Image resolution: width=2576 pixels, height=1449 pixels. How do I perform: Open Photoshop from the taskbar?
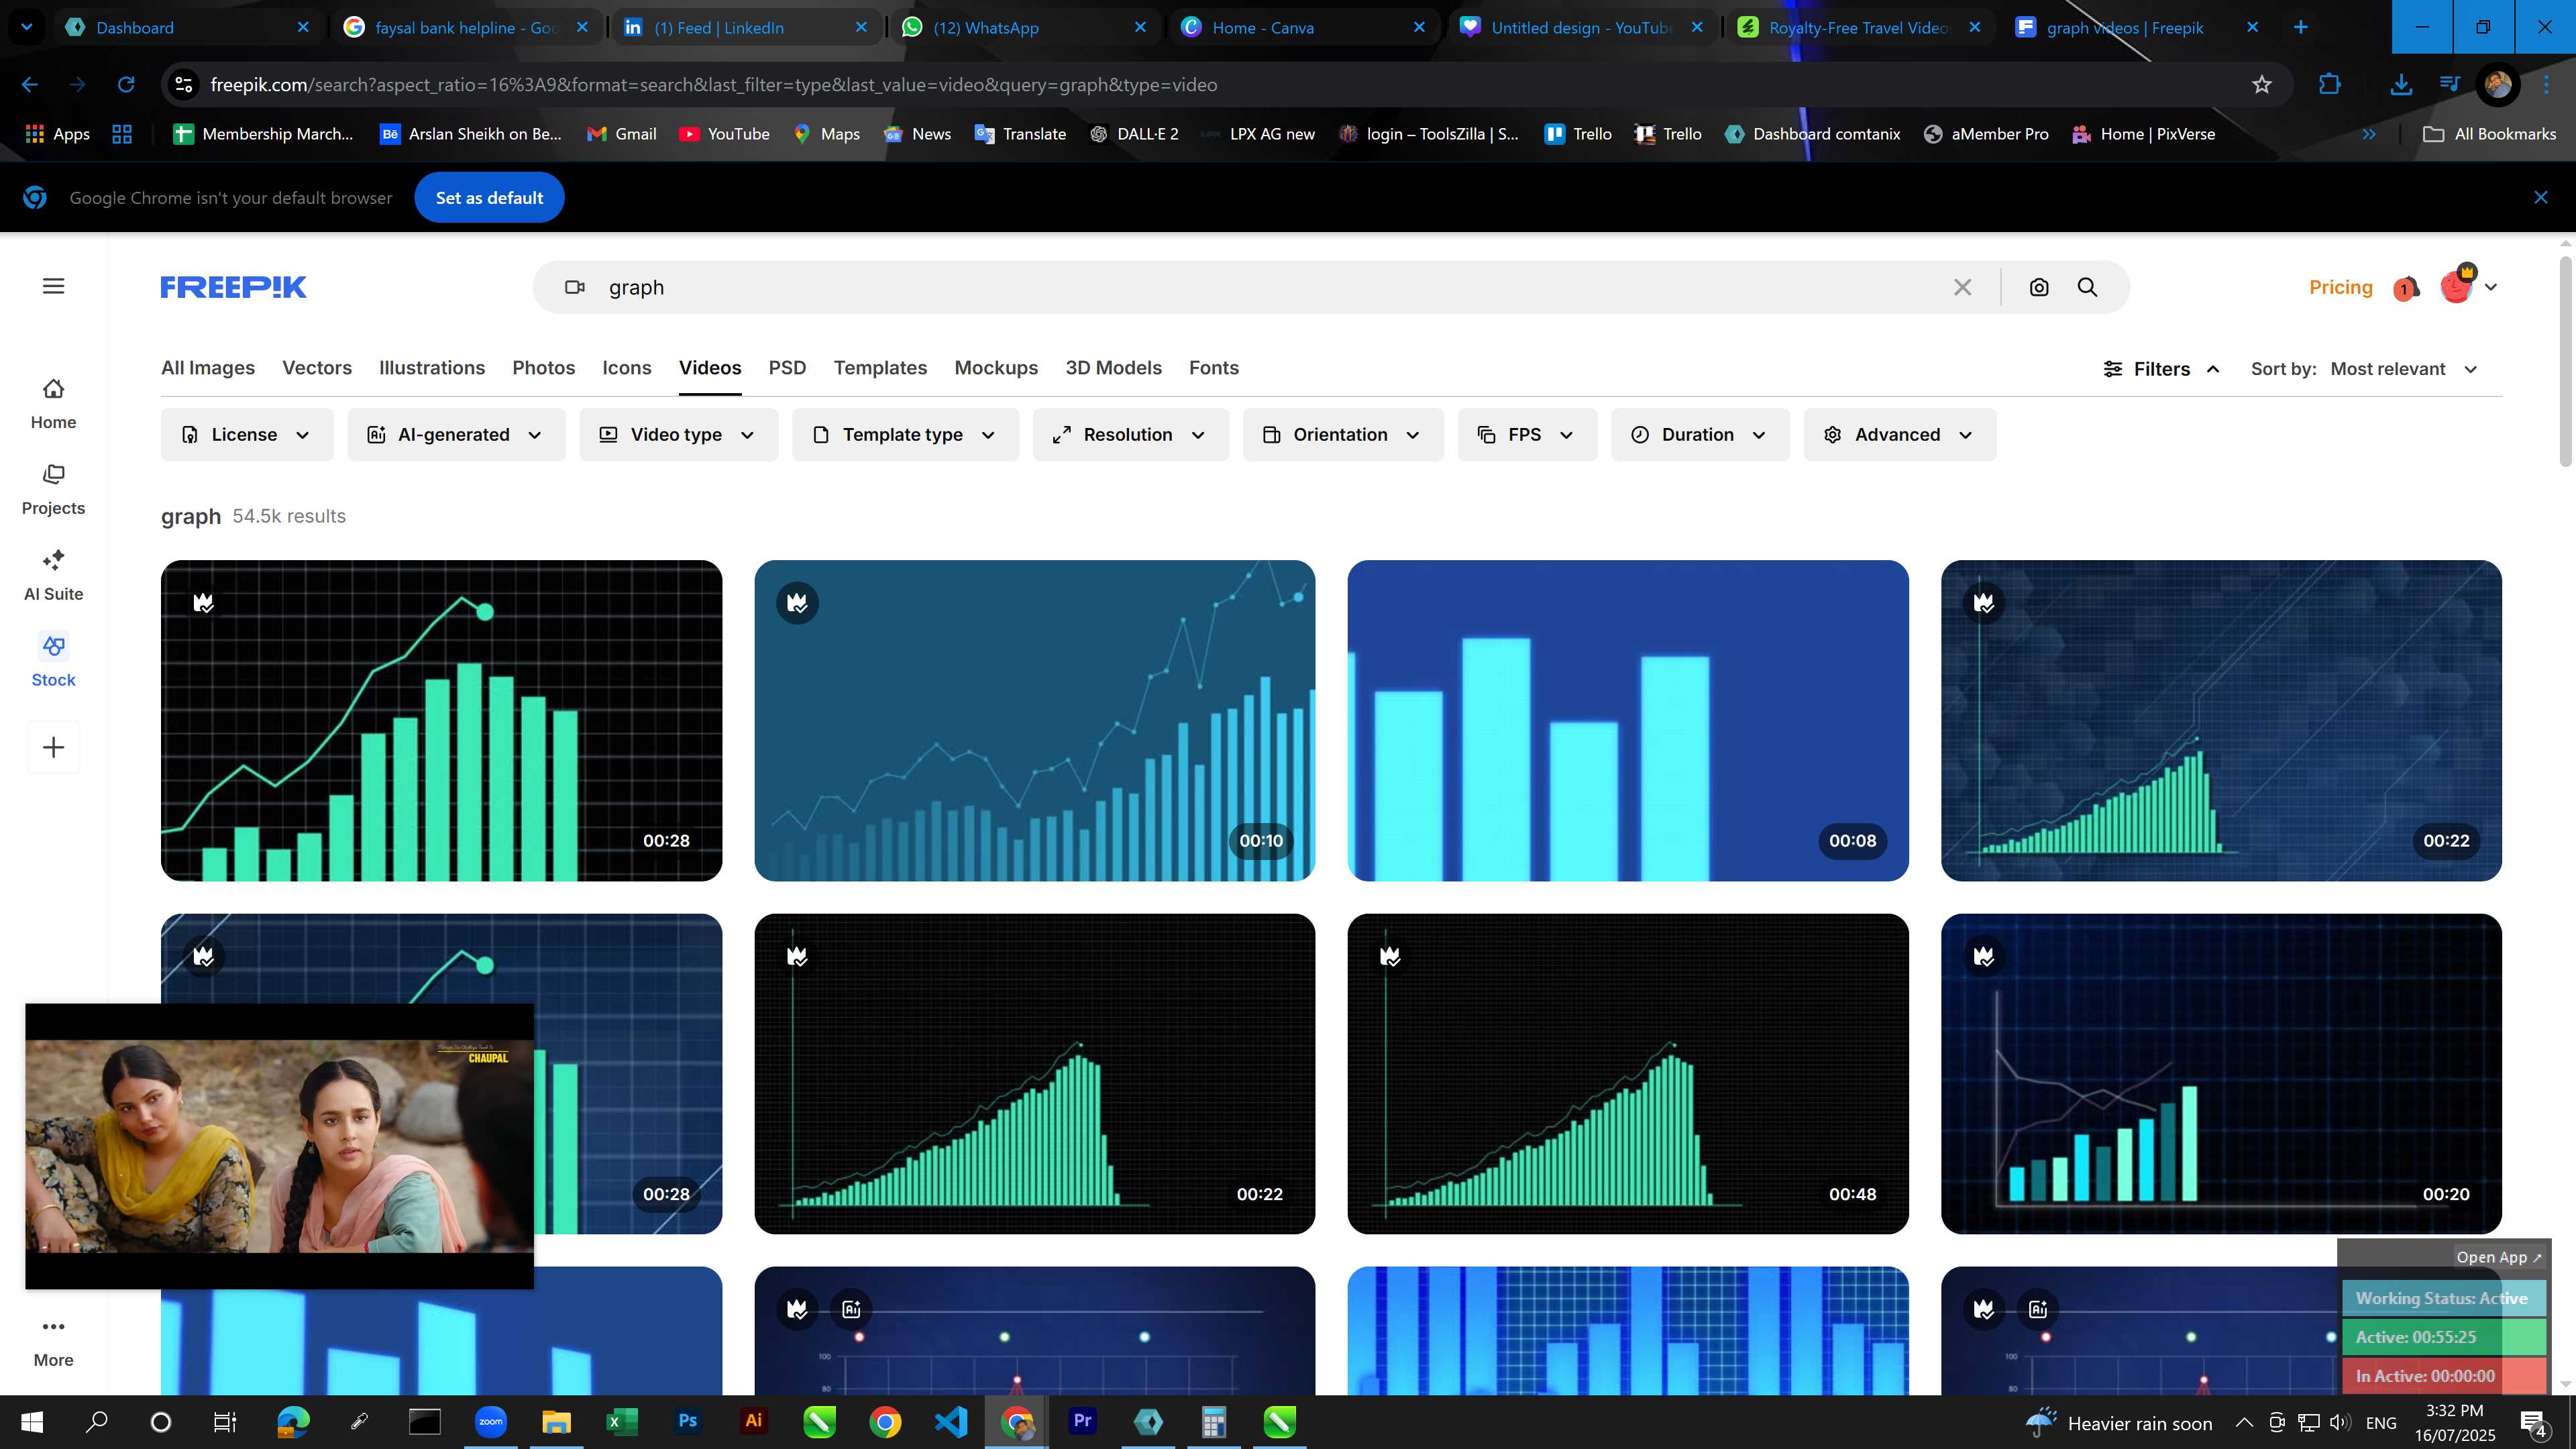pyautogui.click(x=688, y=1421)
